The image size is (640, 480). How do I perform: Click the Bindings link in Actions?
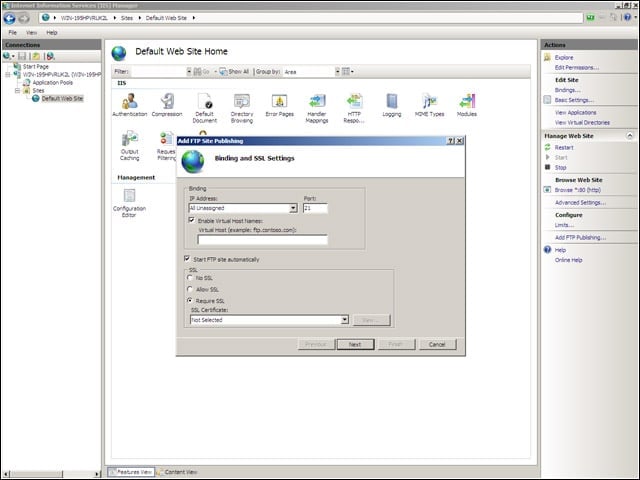[567, 90]
